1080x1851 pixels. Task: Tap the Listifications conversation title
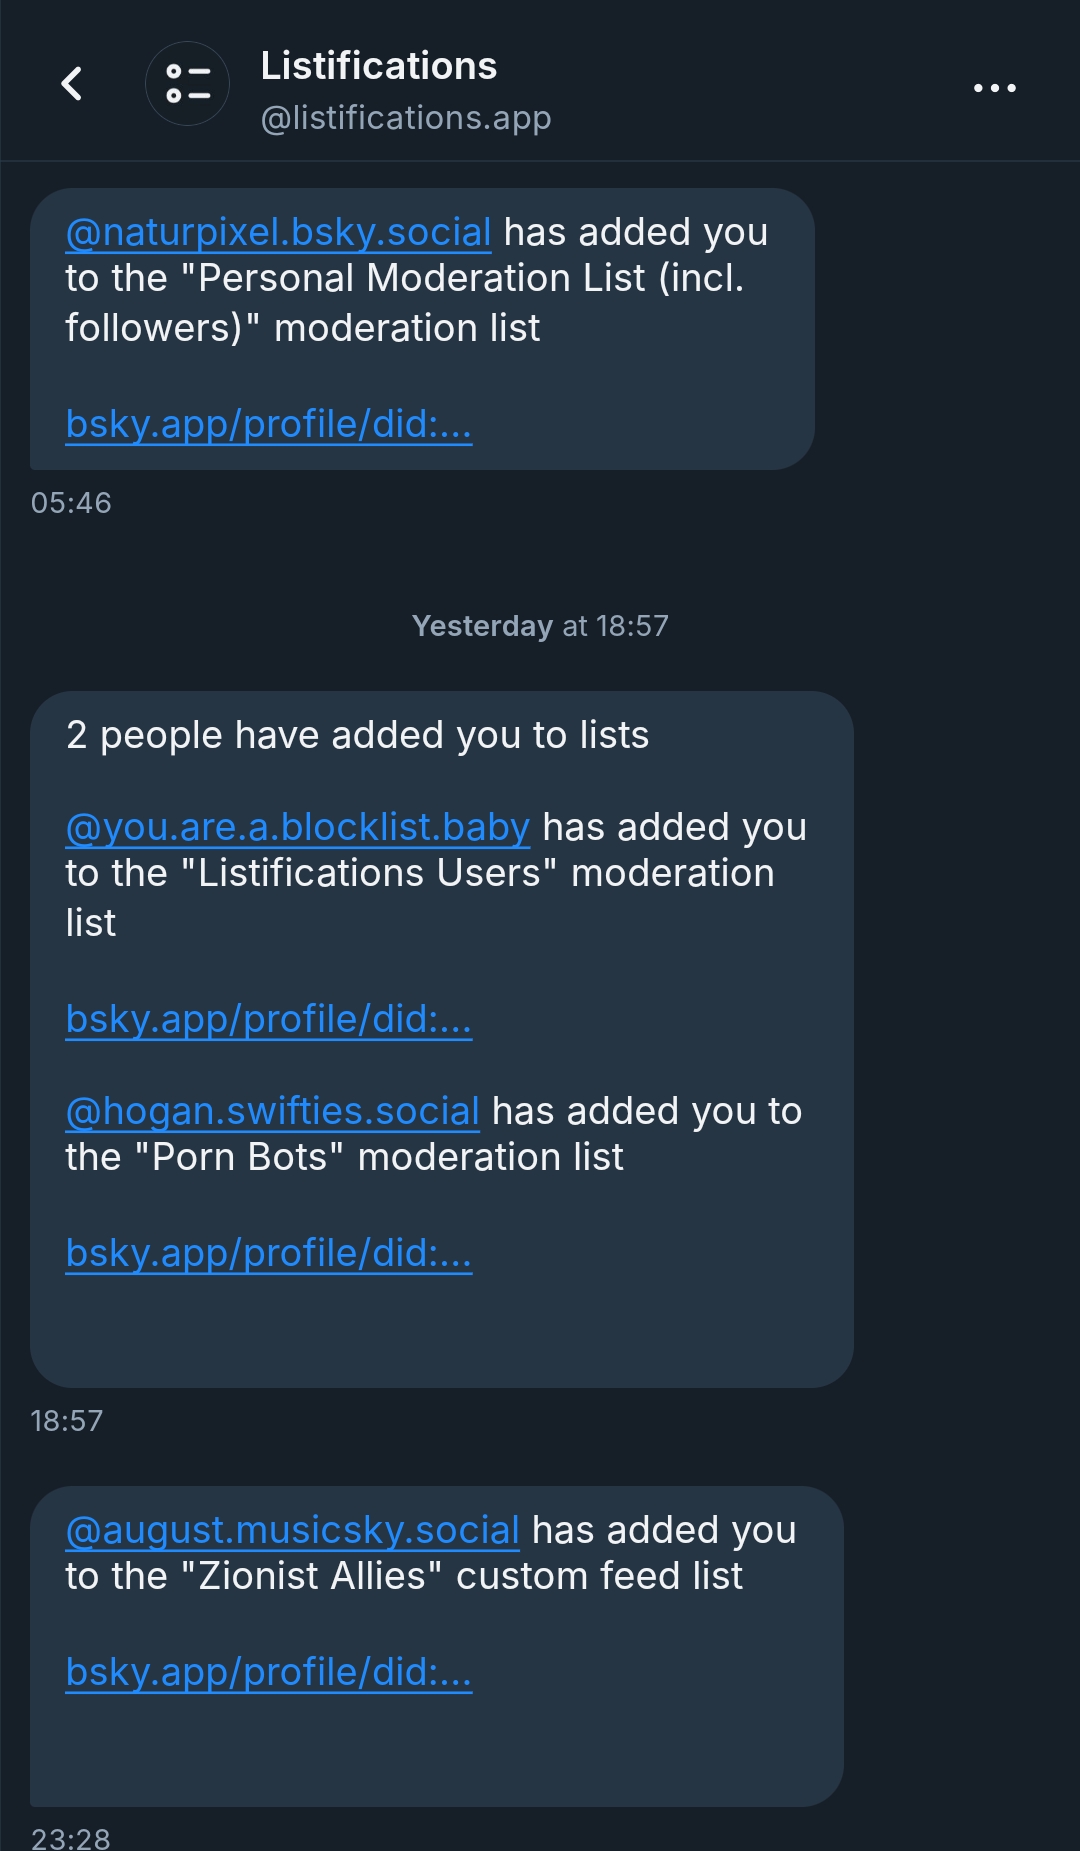[378, 66]
